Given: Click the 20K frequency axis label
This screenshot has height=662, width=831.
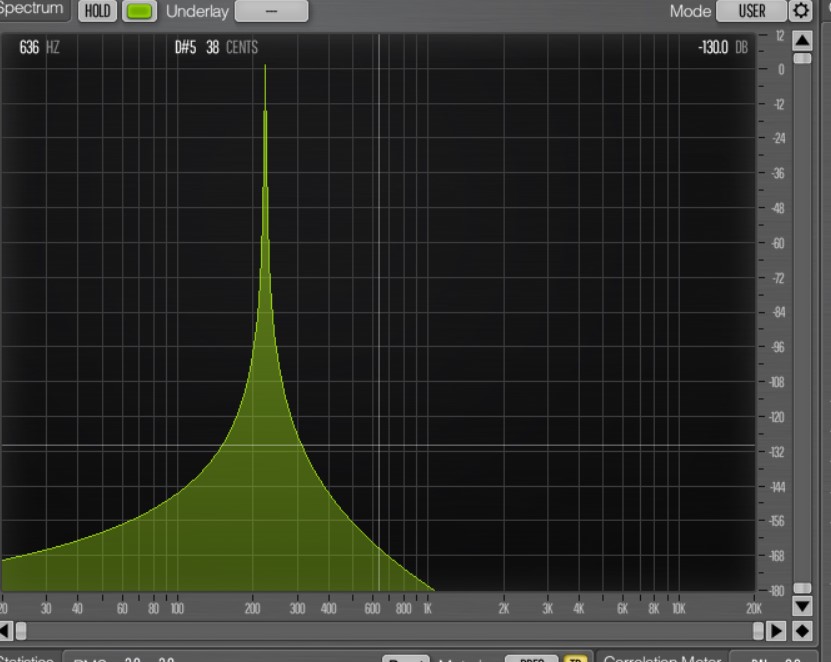Looking at the screenshot, I should pyautogui.click(x=754, y=608).
